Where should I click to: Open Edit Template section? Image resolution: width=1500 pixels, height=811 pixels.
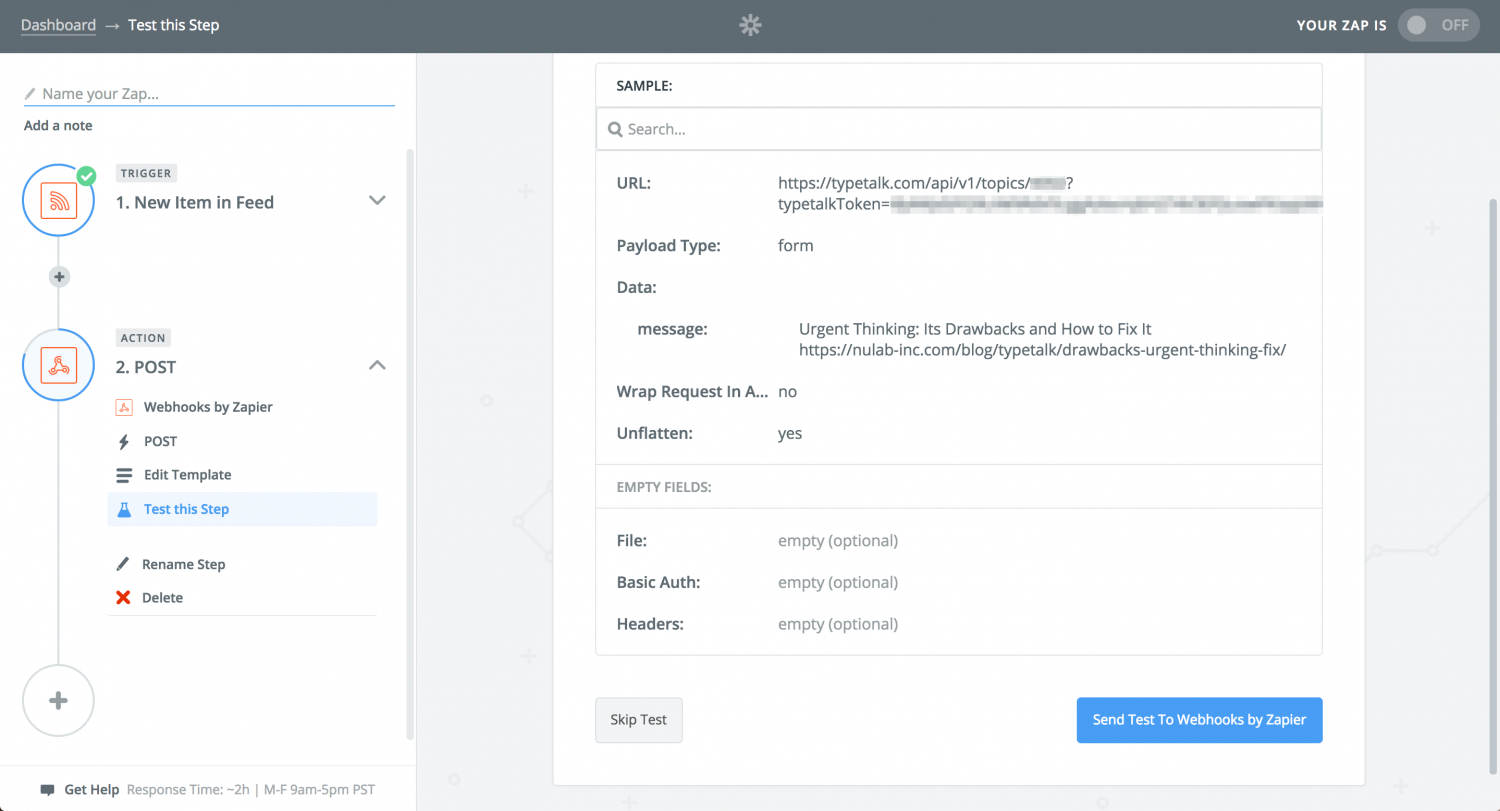click(x=187, y=475)
